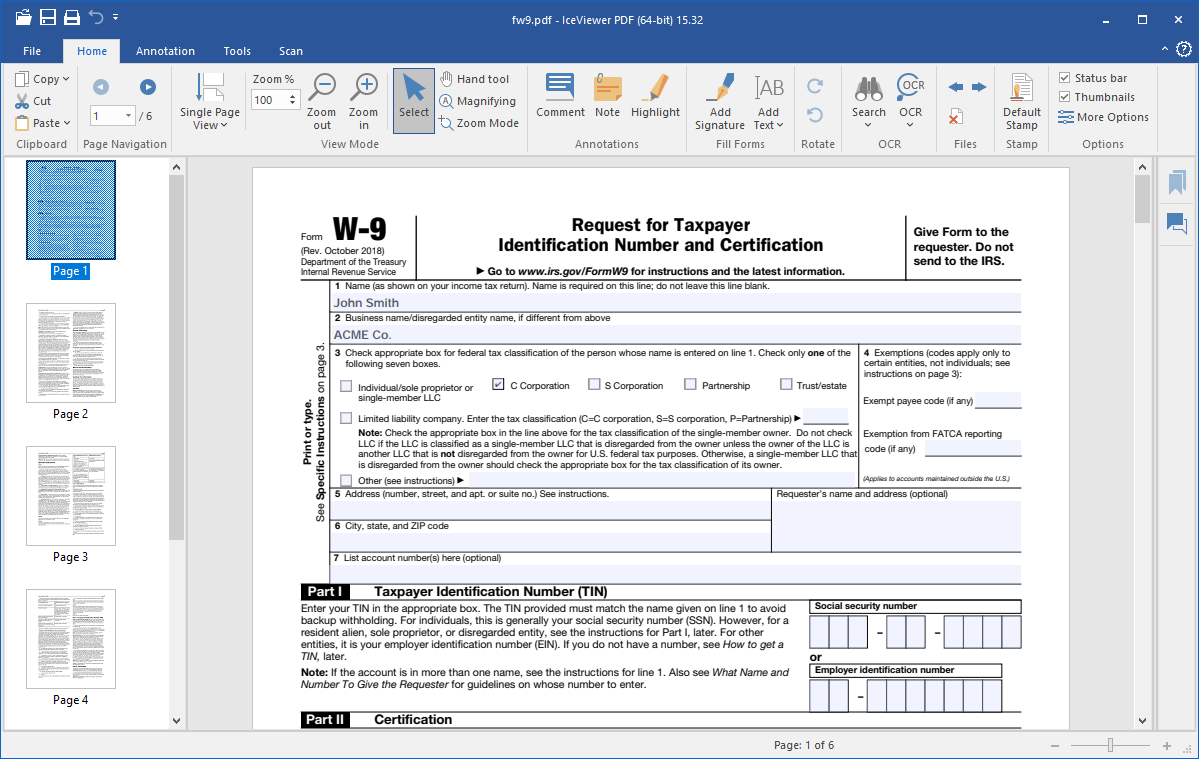Expand the Copy dropdown
1199x759 pixels.
point(66,79)
